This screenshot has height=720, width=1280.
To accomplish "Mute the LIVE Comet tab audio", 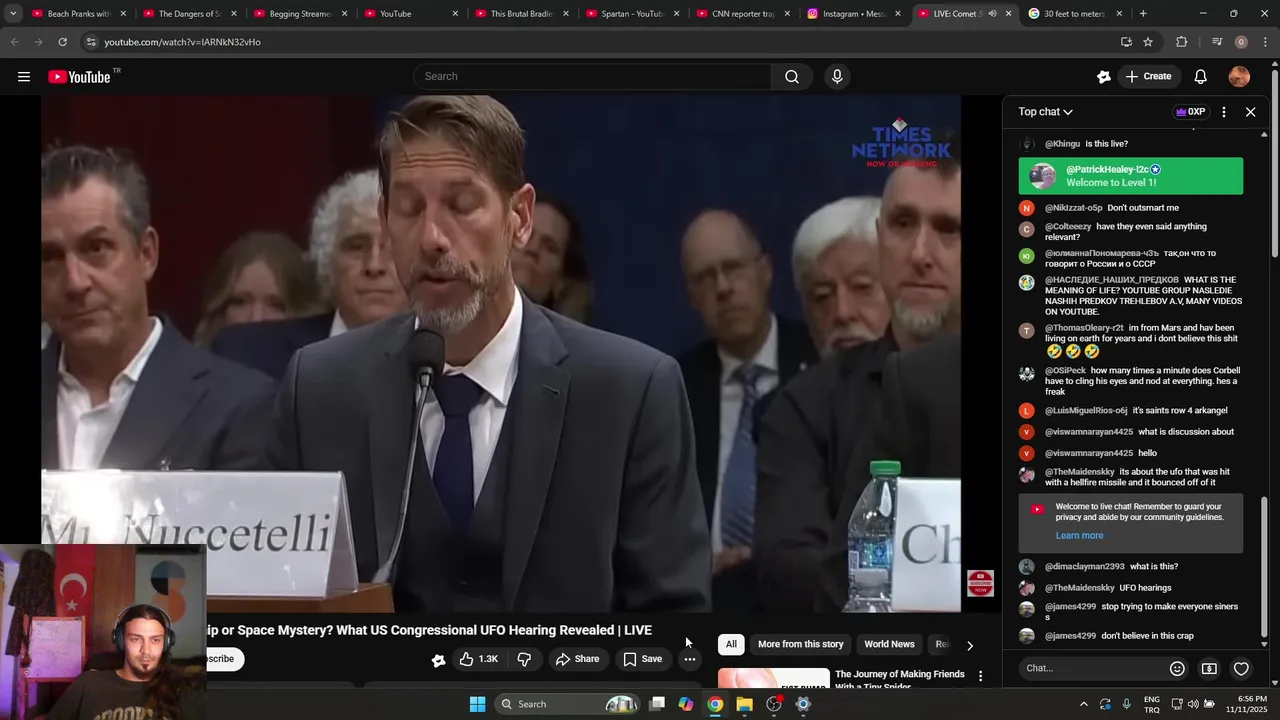I will coord(992,14).
